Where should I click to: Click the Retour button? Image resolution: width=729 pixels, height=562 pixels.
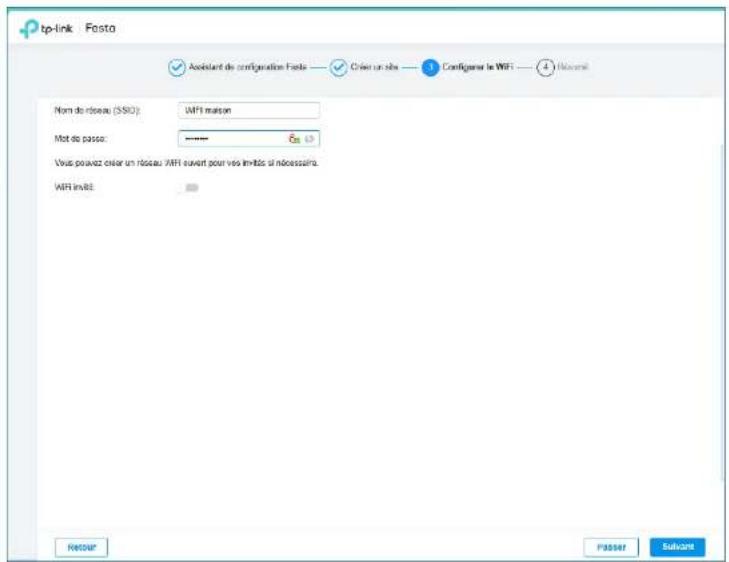tap(81, 547)
